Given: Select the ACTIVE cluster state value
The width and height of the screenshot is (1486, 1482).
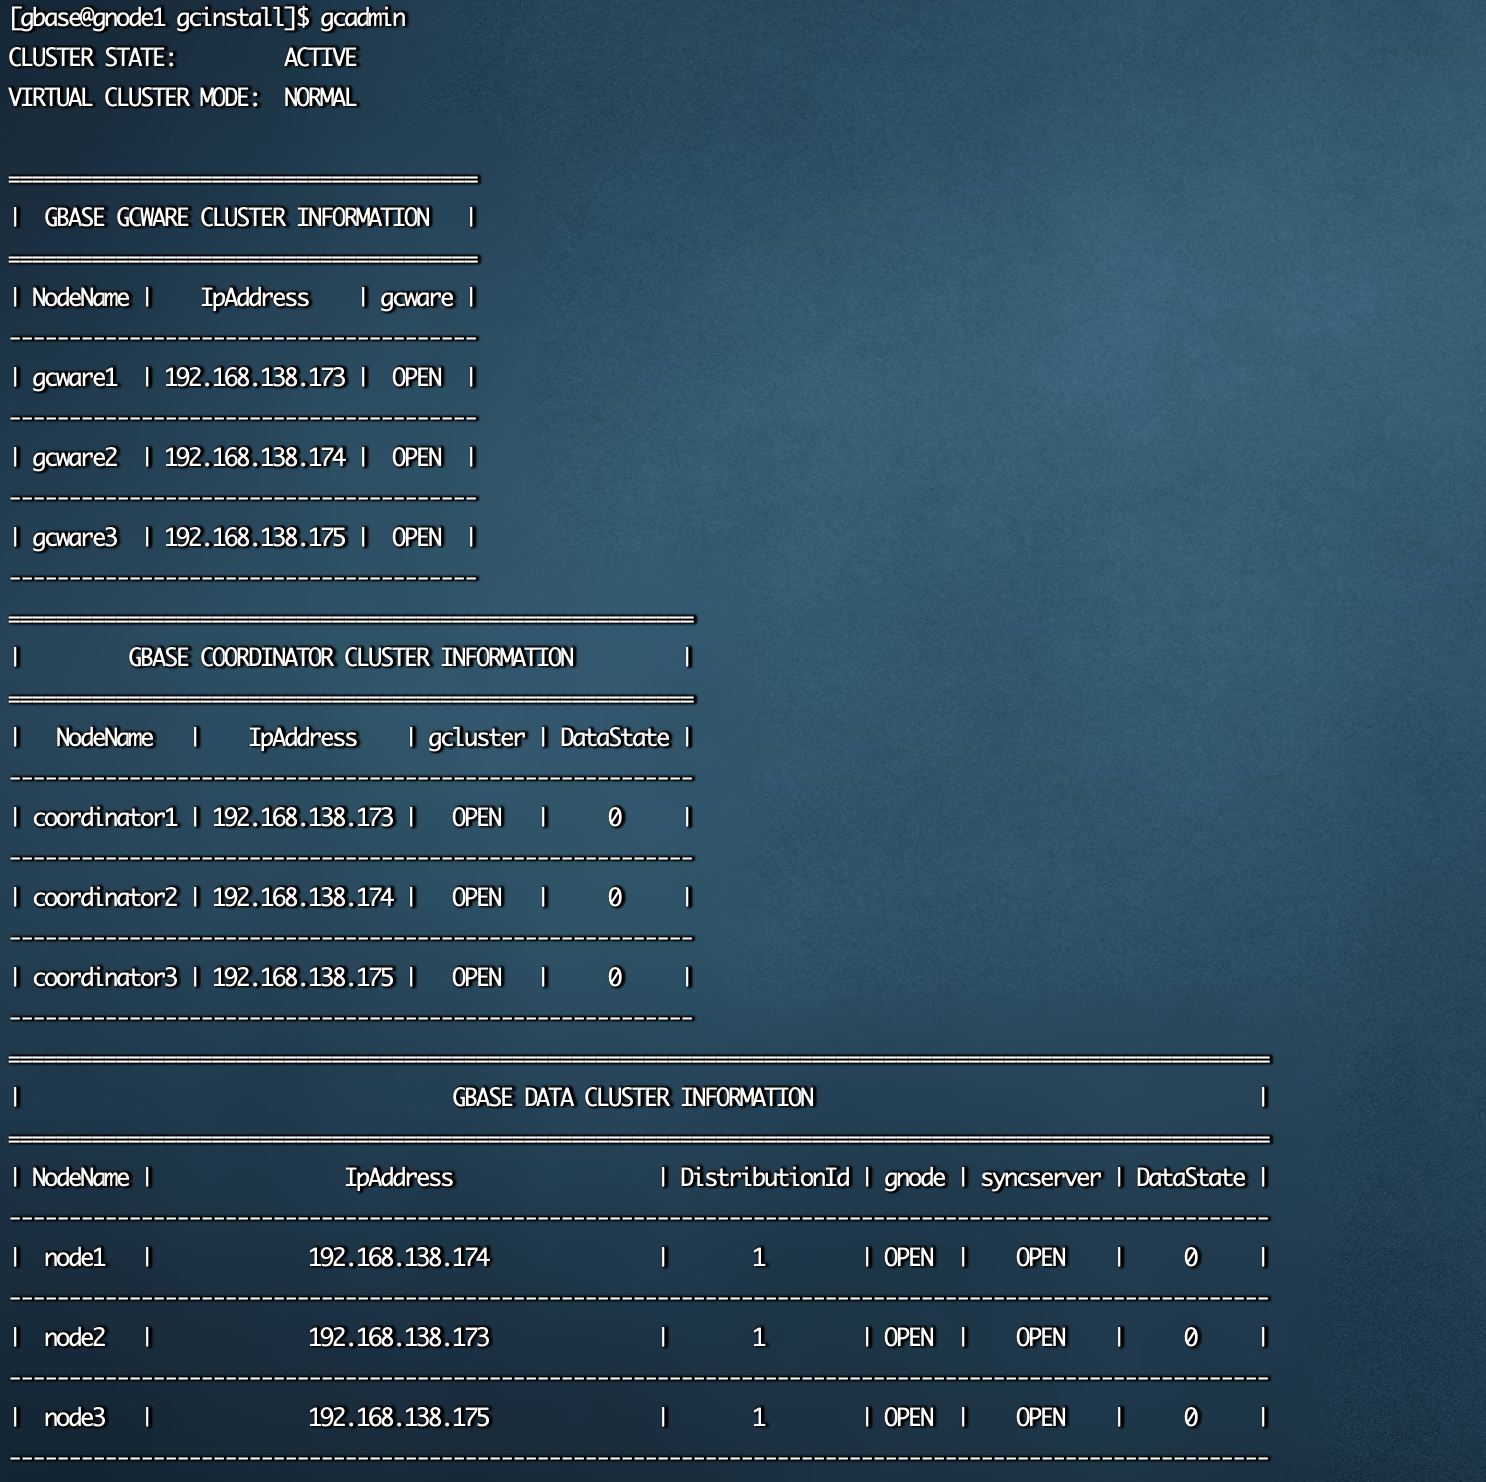Looking at the screenshot, I should click(x=320, y=58).
